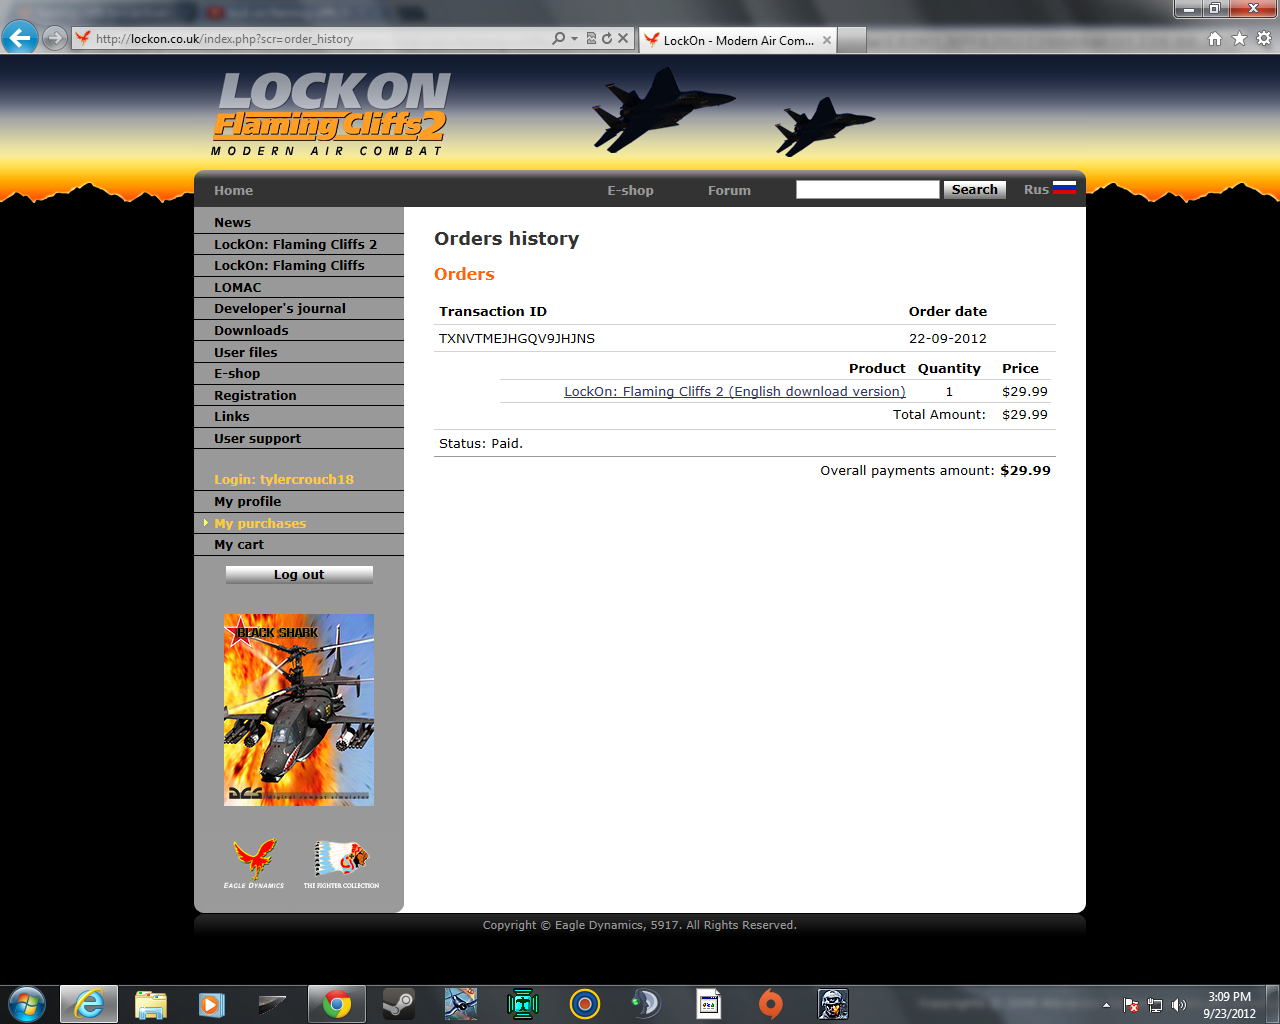1280x1024 pixels.
Task: Click the Russian flag icon
Action: pos(1064,187)
